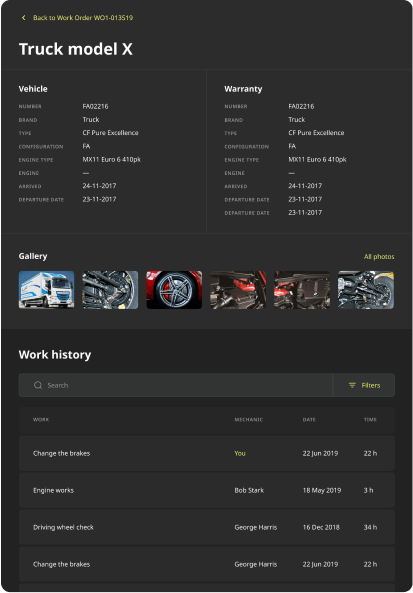The height and width of the screenshot is (593, 413).
Task: Click the back chevron arrow icon
Action: [23, 18]
